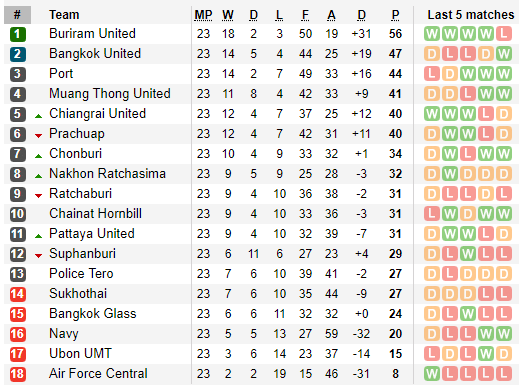
Task: Click Buriram United's last-match L result badge
Action: 504,34
